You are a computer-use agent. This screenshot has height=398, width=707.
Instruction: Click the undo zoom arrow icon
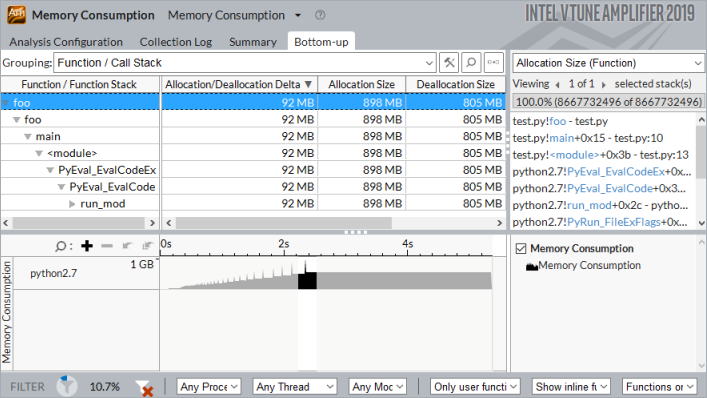click(127, 246)
